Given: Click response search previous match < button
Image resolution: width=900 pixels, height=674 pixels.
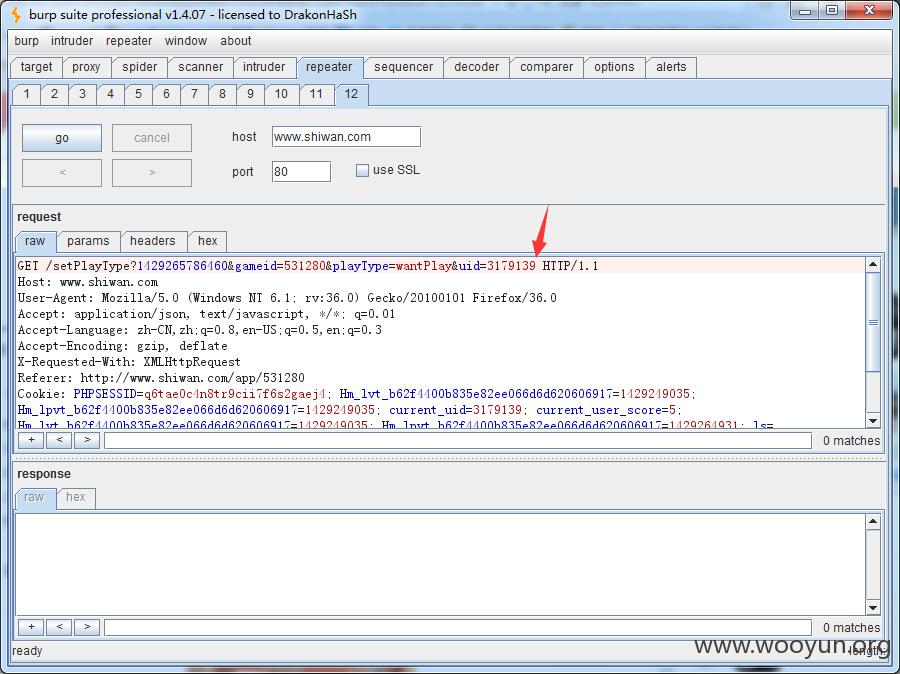Looking at the screenshot, I should [x=59, y=627].
